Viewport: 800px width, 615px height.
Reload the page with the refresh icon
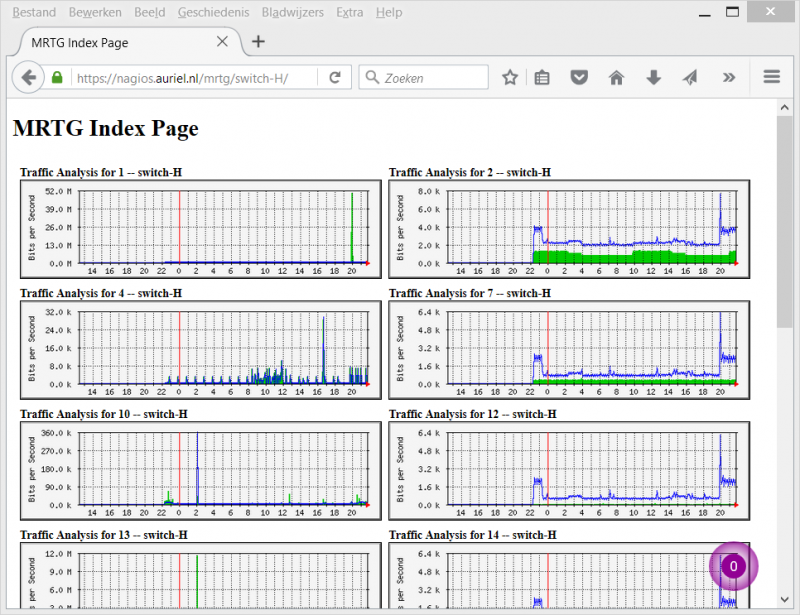click(335, 77)
